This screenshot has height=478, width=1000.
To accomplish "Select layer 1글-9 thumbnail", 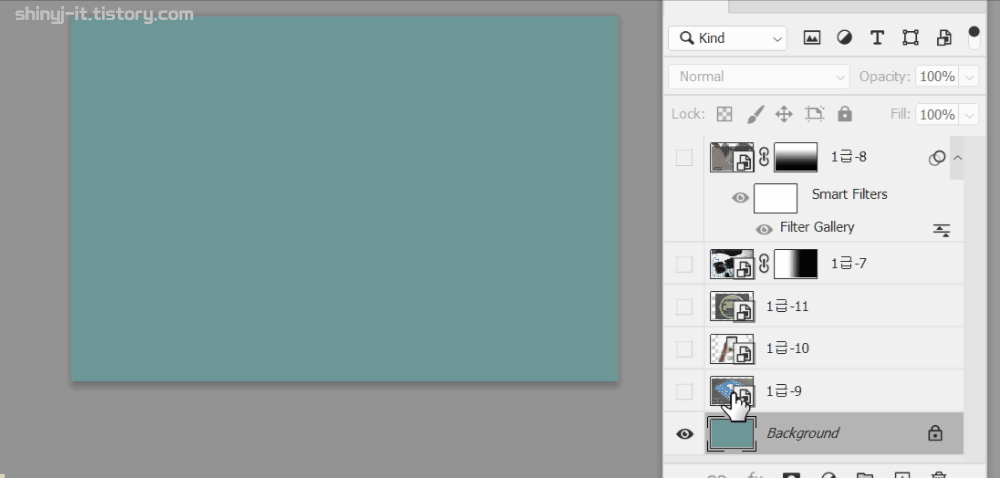I will tap(732, 391).
